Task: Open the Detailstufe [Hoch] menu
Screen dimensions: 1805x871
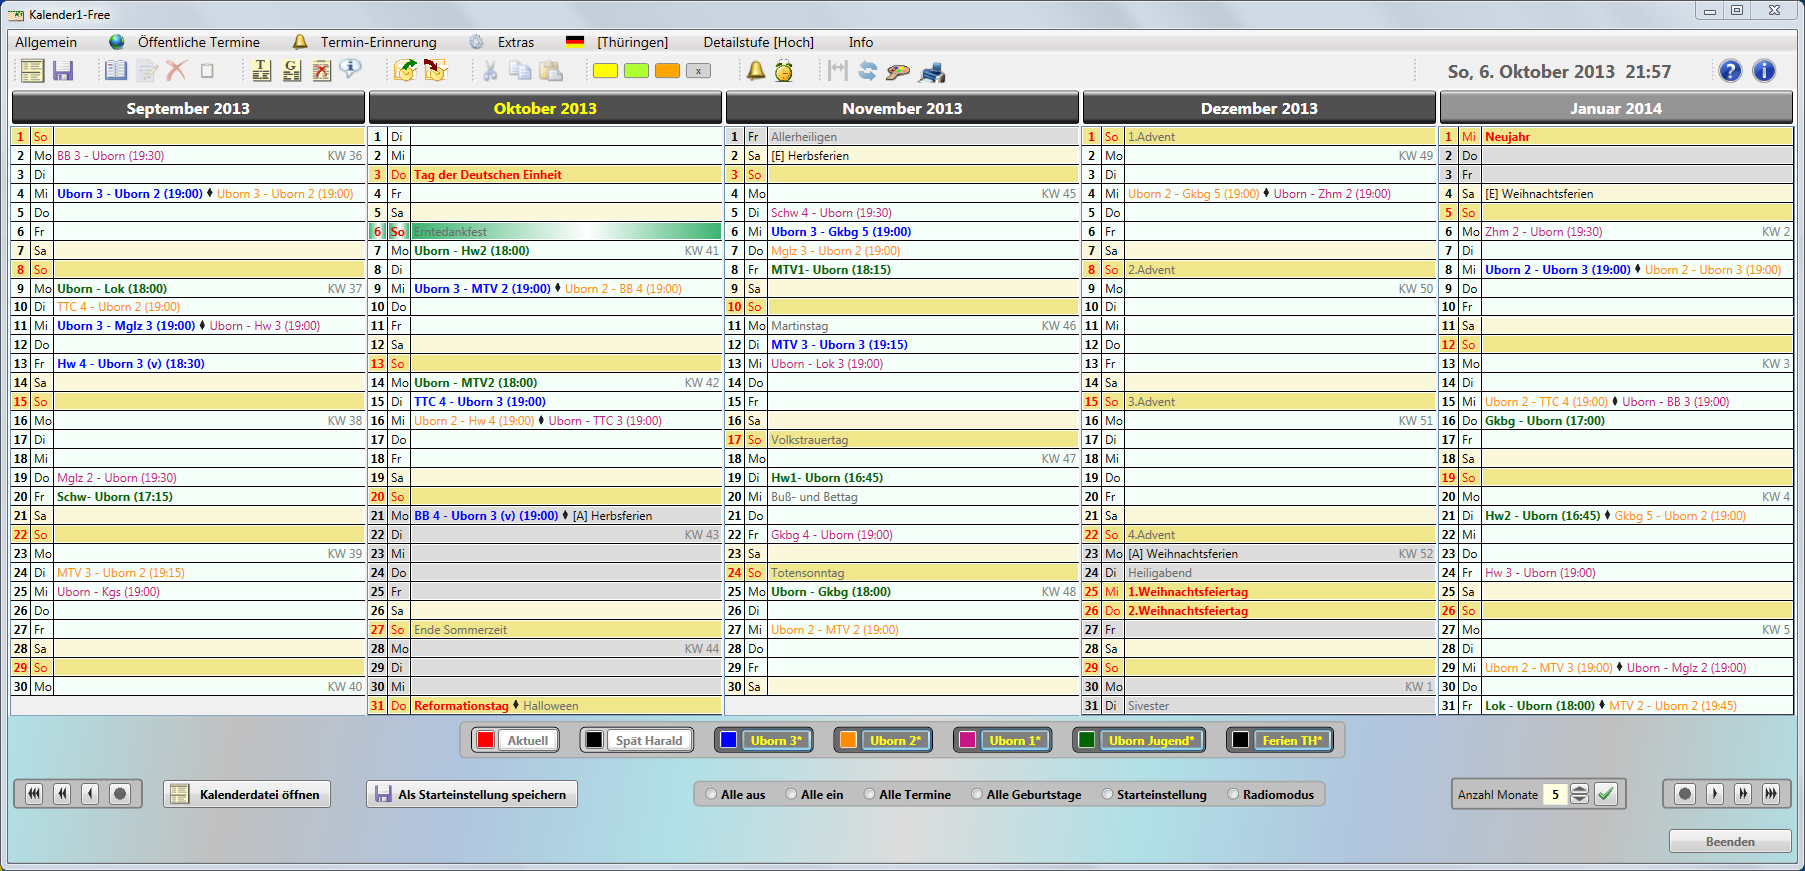Action: [x=758, y=42]
